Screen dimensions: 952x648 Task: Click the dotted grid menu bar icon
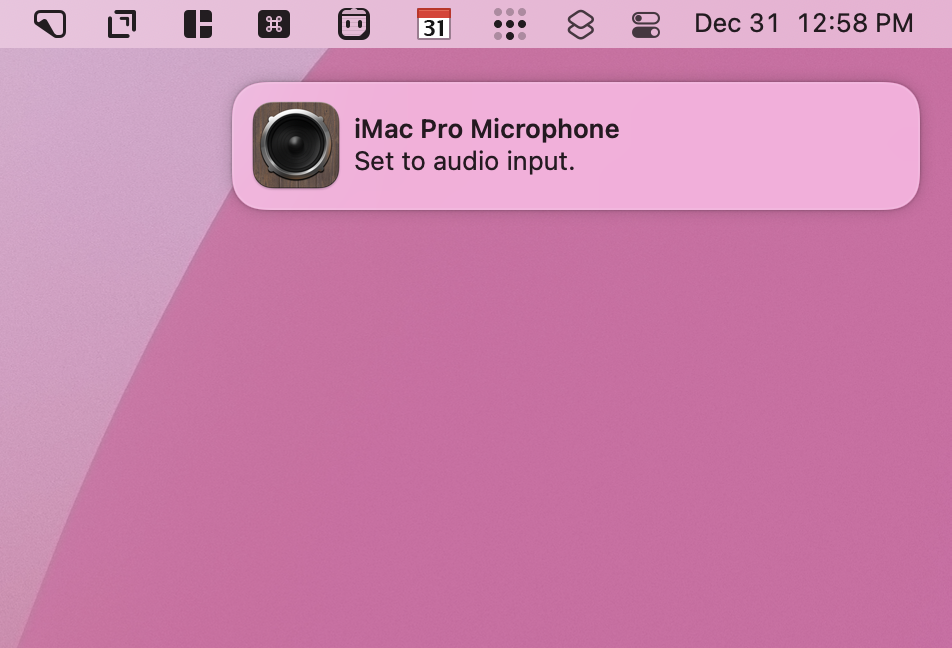tap(510, 24)
